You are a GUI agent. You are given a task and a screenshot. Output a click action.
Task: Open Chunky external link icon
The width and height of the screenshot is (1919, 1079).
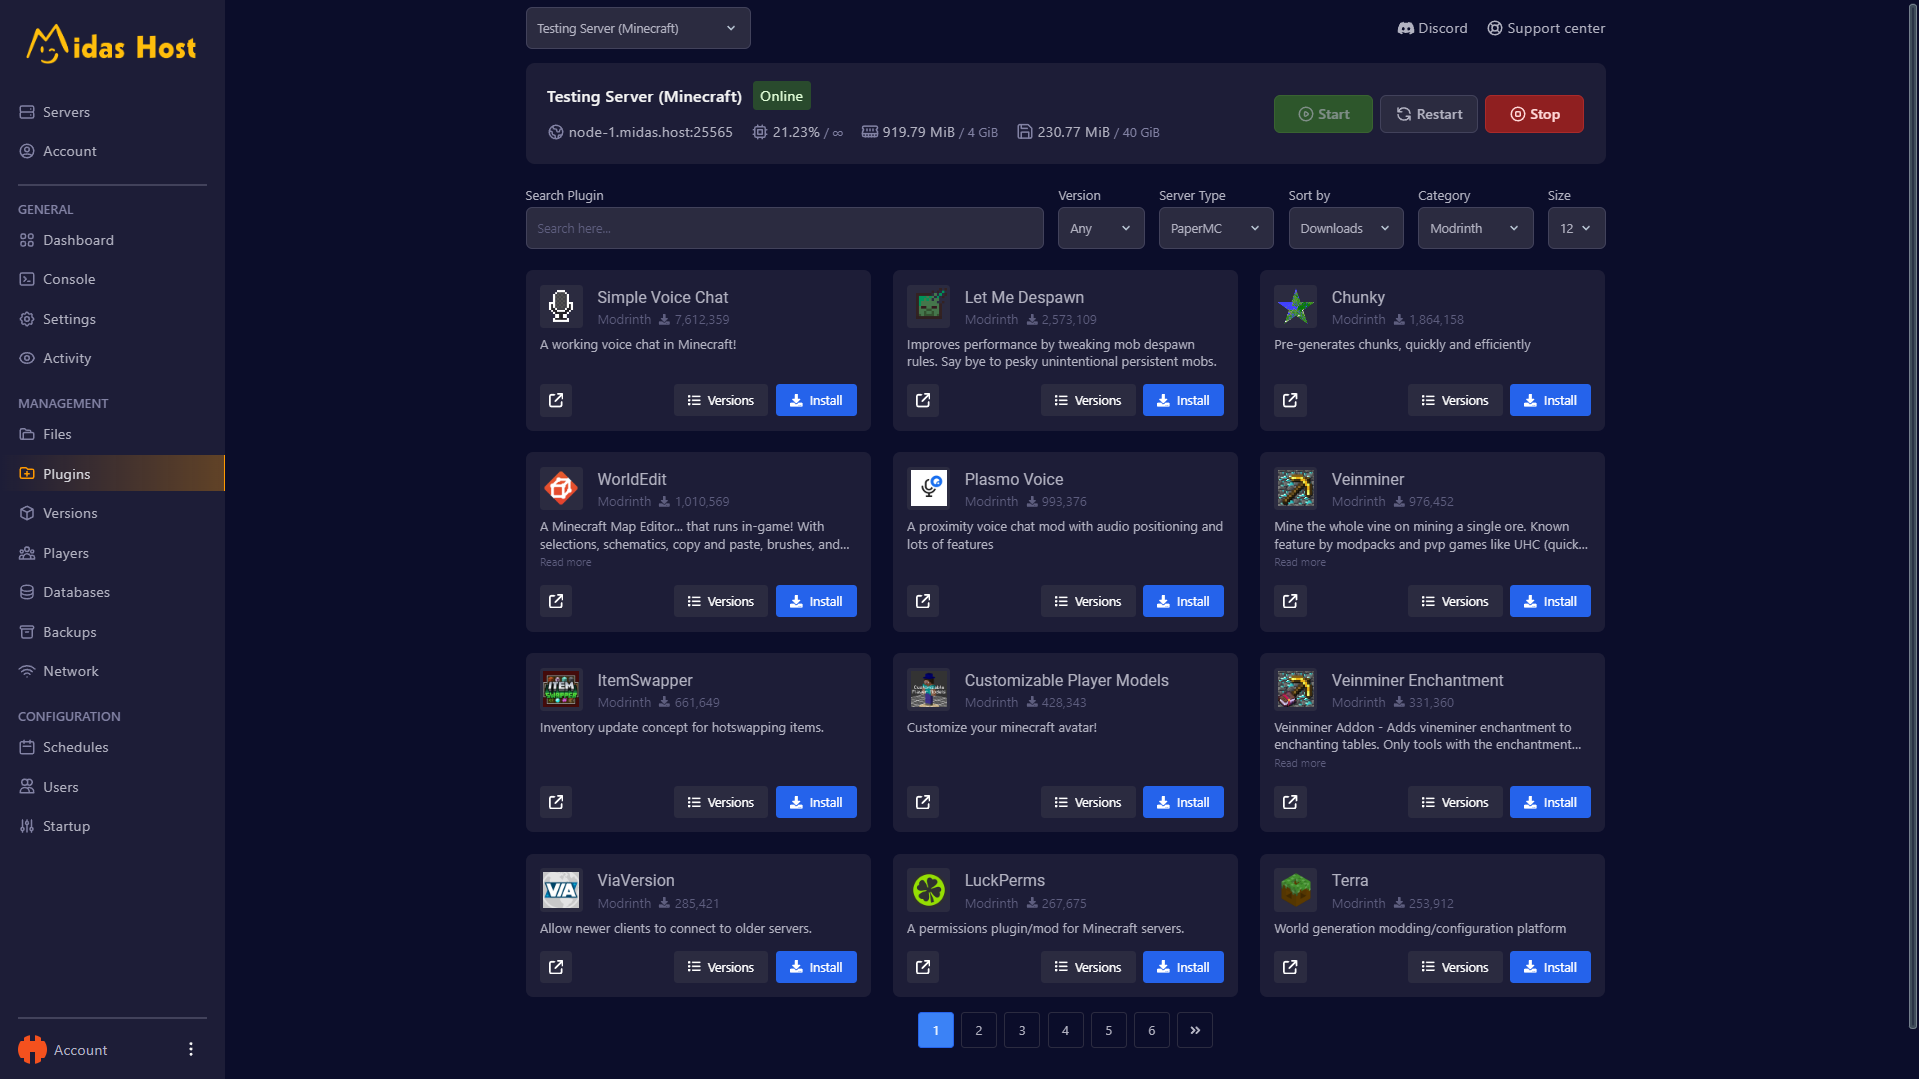[1290, 400]
